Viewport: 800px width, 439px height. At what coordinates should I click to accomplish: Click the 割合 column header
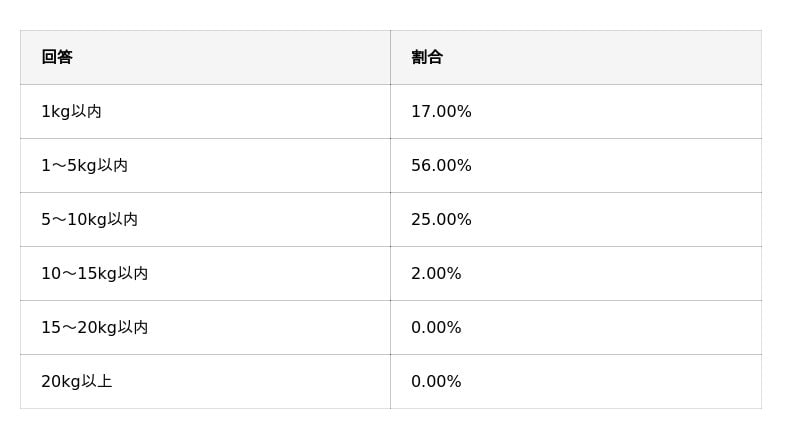[x=427, y=57]
